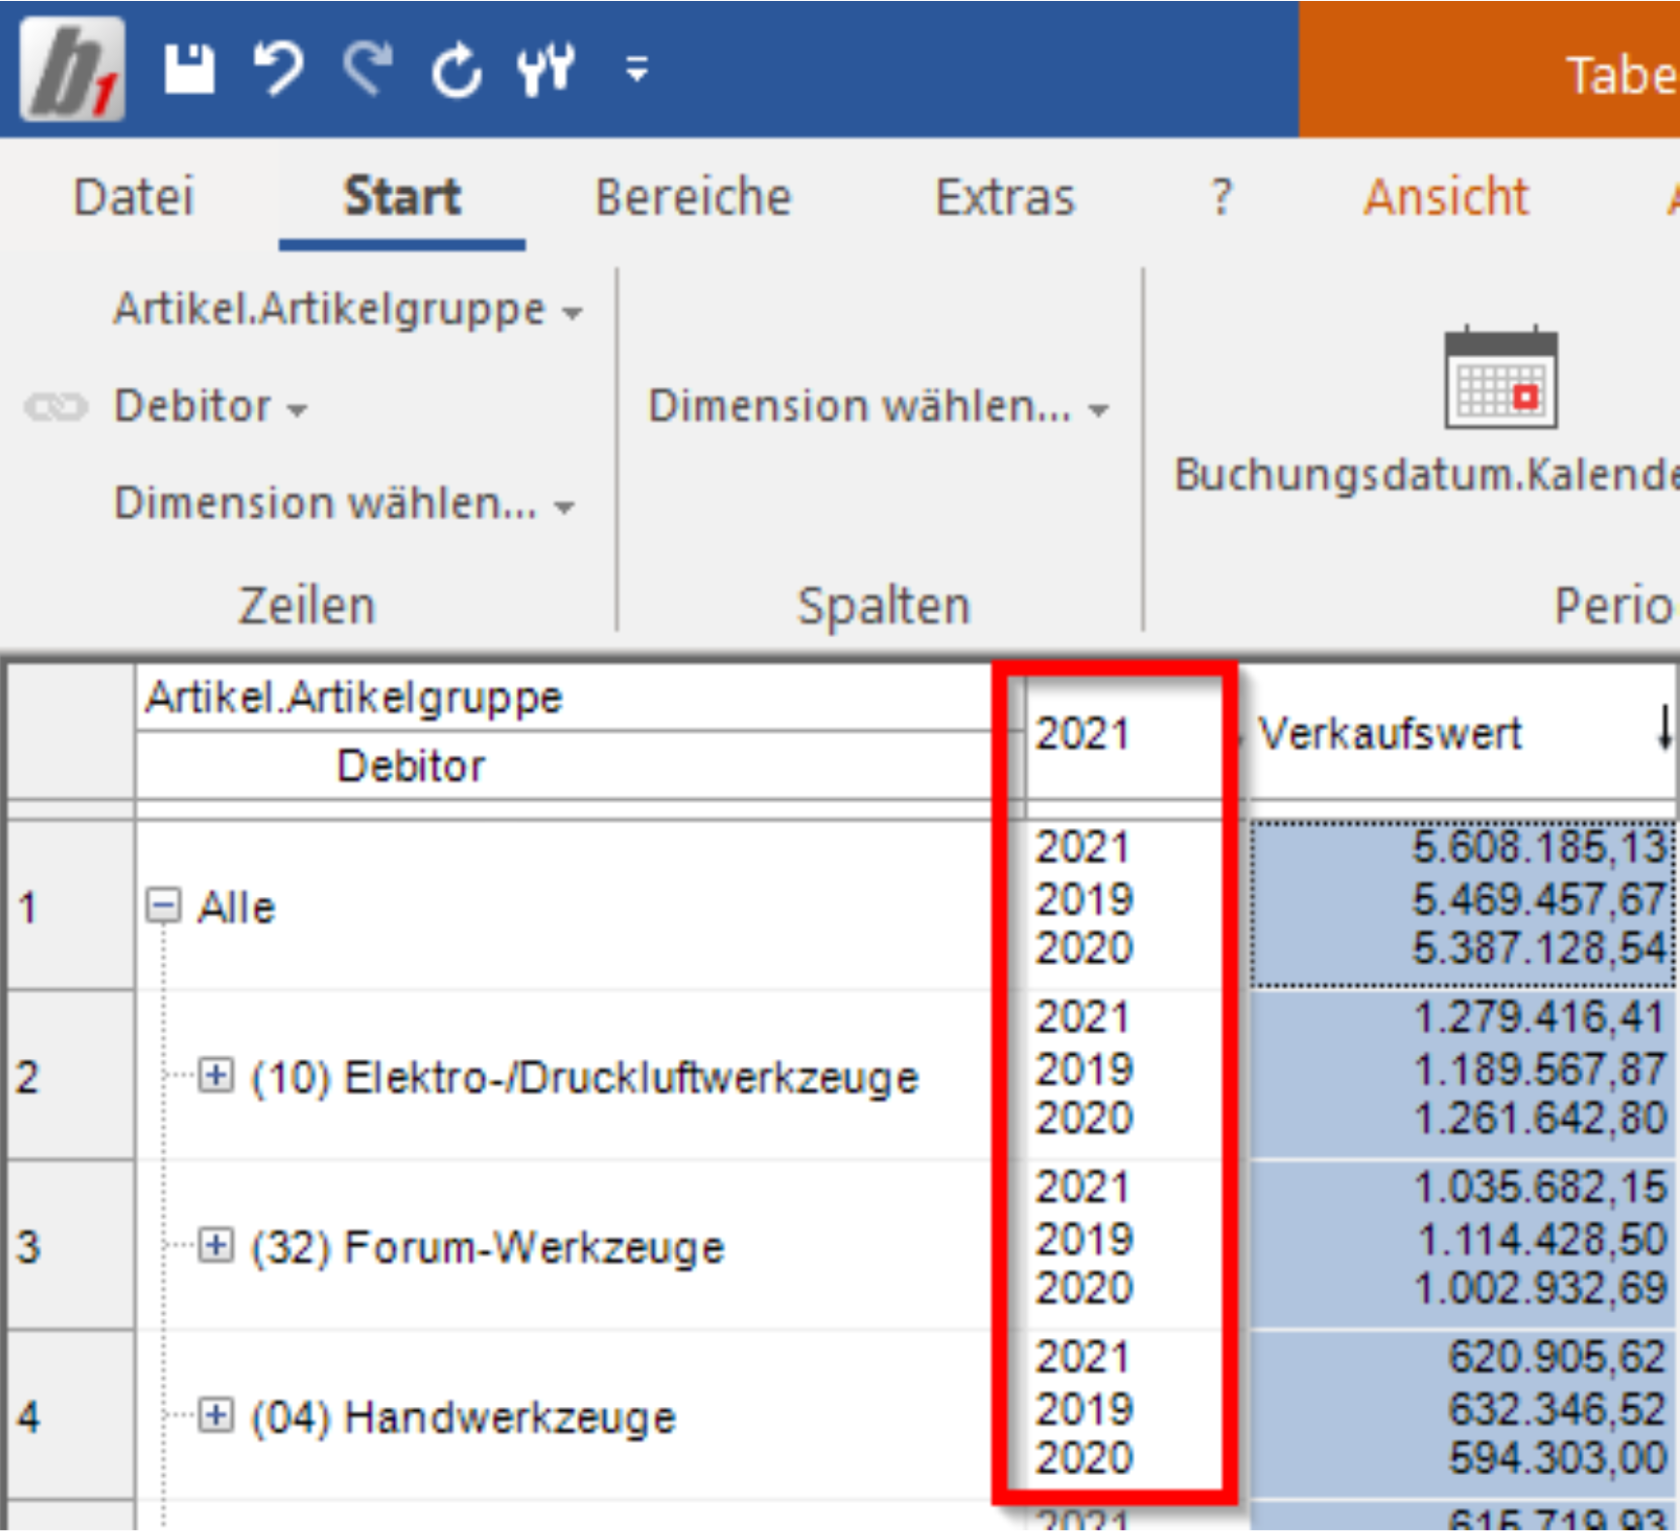The height and width of the screenshot is (1538, 1680).
Task: Open Dimension wählen dropdown in Zeilen group
Action: (x=344, y=503)
